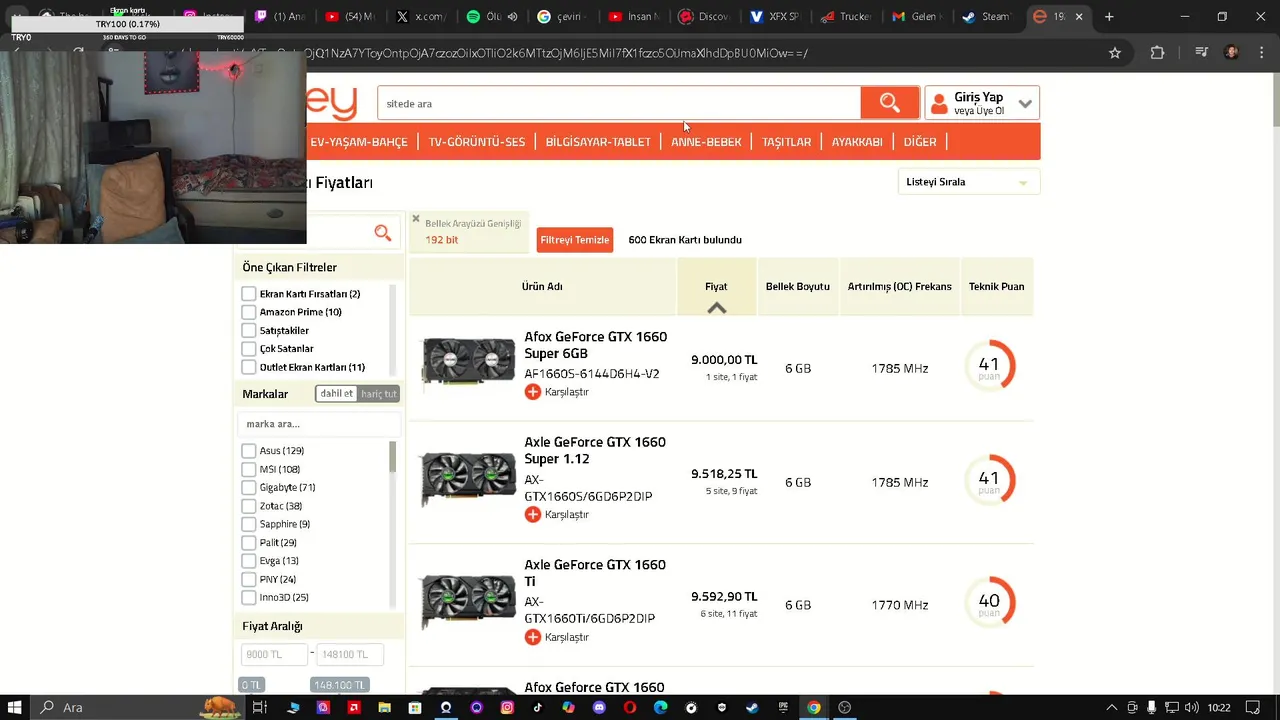Open Discord from the taskbar
1280x720 pixels.
click(599, 707)
